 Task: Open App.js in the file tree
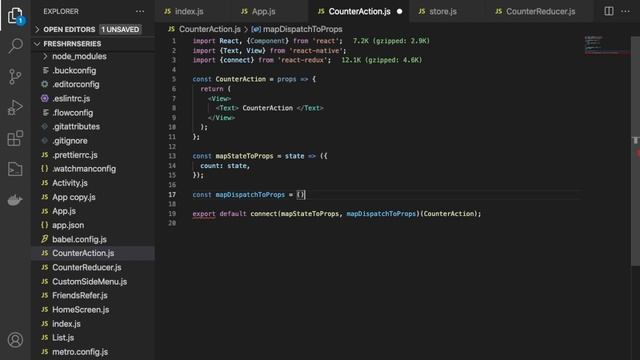coord(64,211)
